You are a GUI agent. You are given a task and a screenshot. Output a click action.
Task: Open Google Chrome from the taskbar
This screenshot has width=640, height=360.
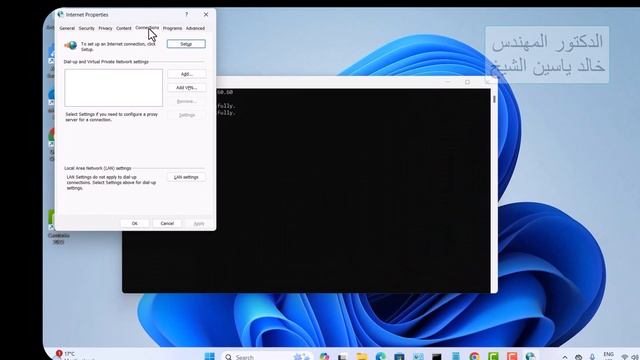[474, 356]
